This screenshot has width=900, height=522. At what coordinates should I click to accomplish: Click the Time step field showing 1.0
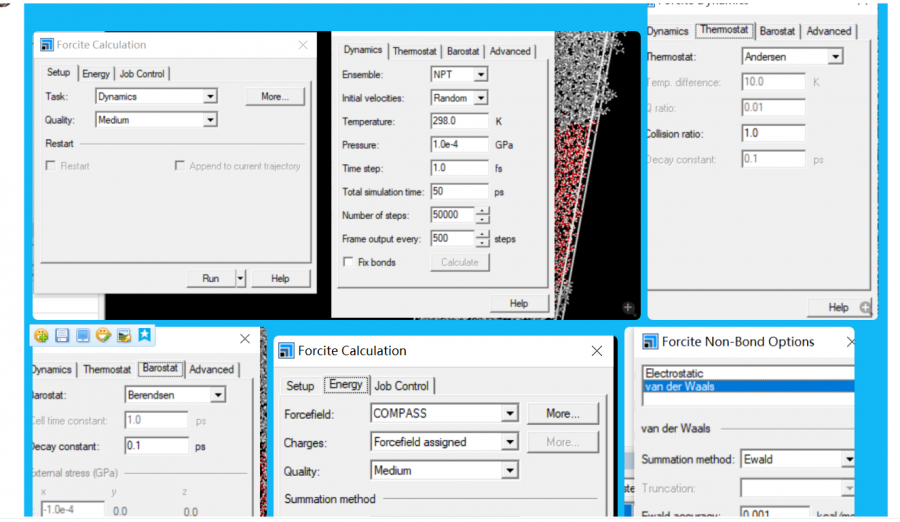point(459,168)
